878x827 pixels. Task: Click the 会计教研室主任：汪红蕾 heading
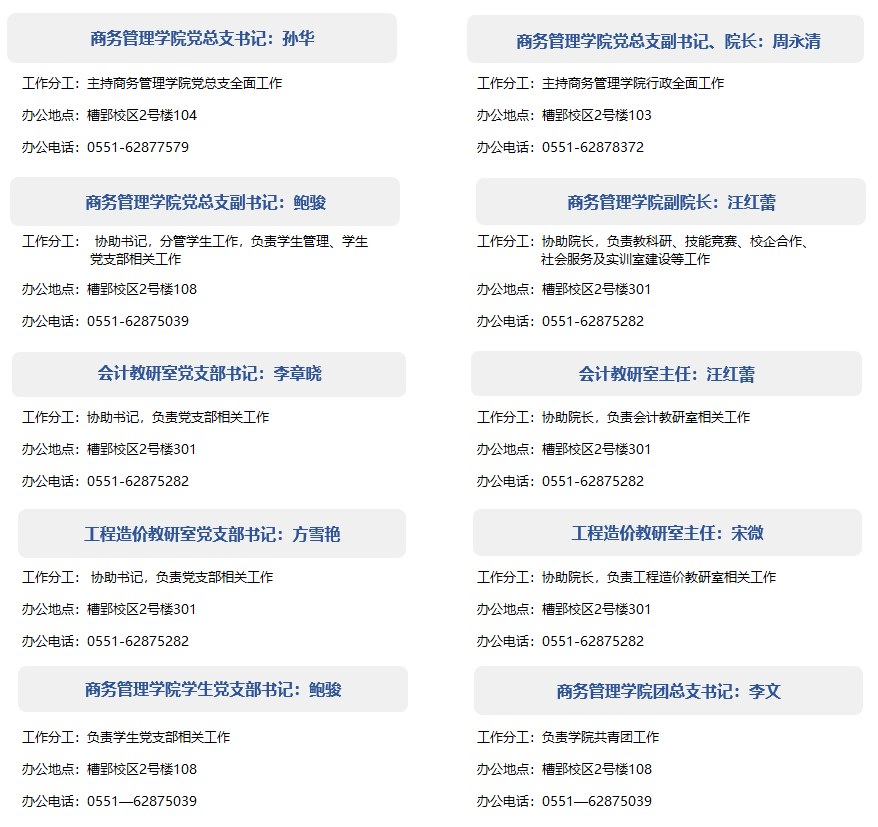[666, 374]
